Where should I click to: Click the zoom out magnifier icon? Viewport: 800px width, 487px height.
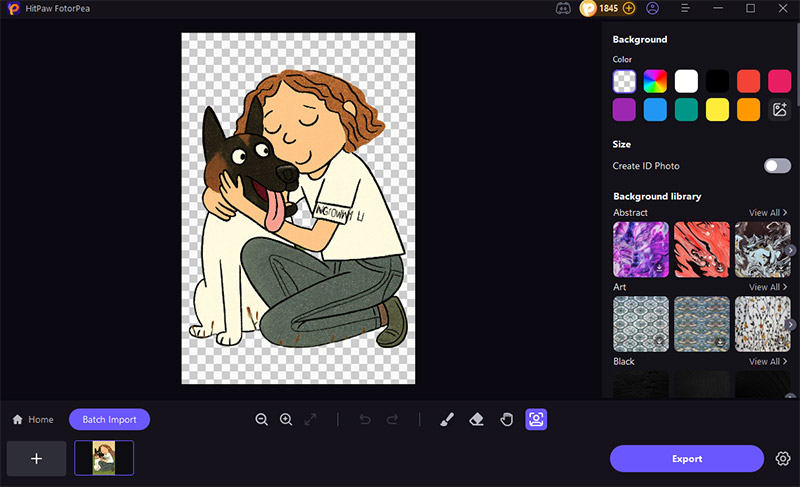coord(262,420)
